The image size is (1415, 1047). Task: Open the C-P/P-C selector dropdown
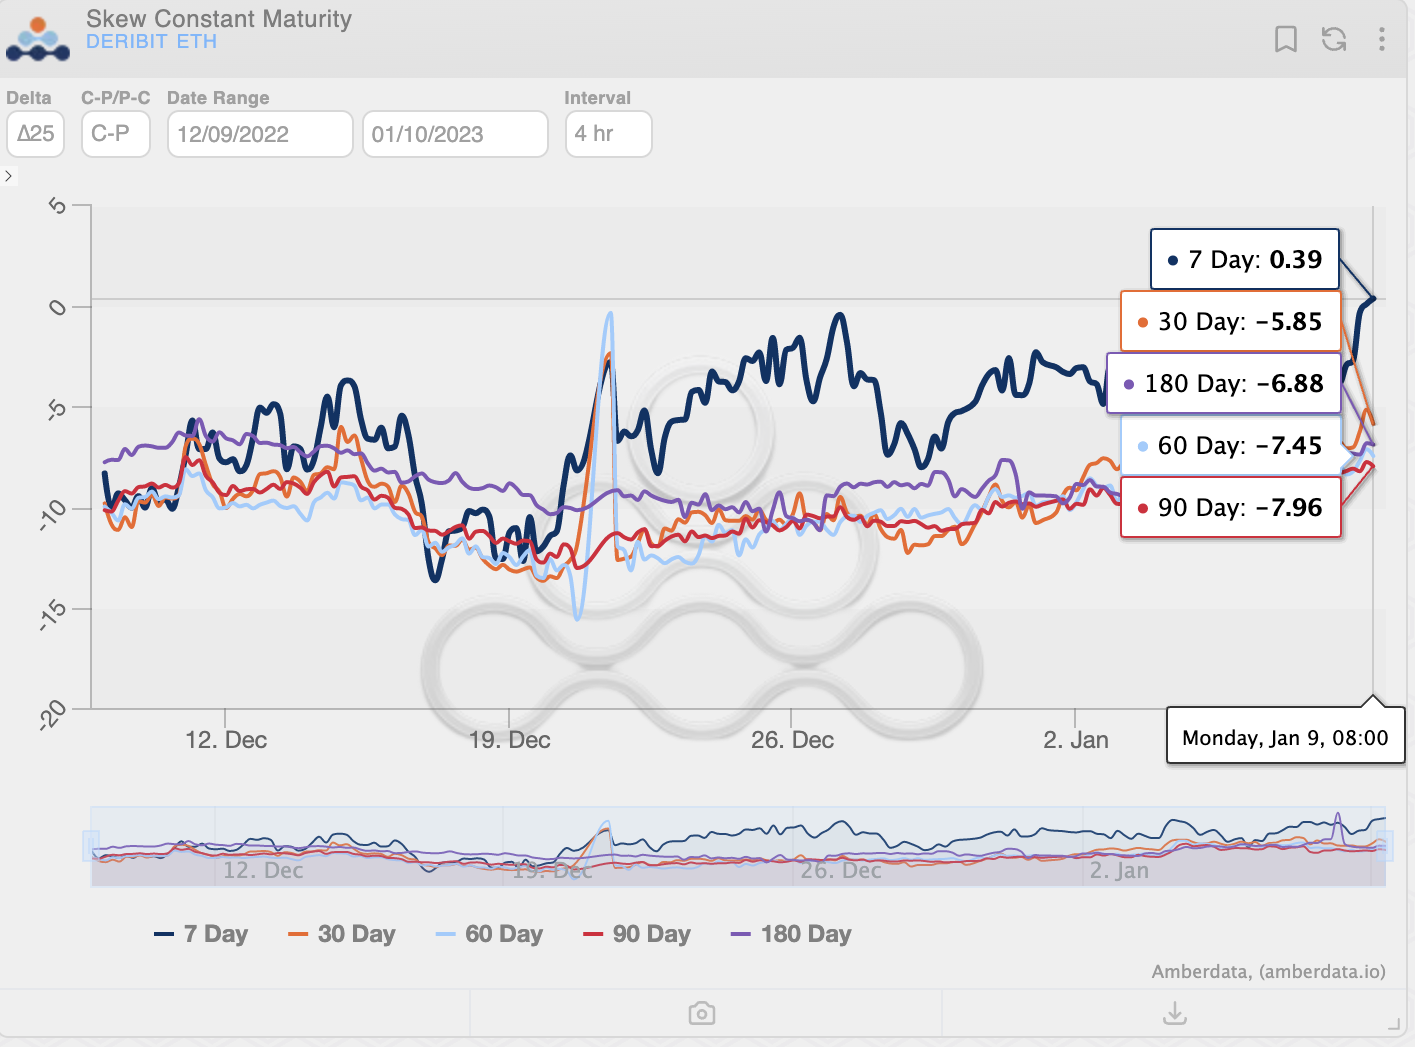point(115,134)
